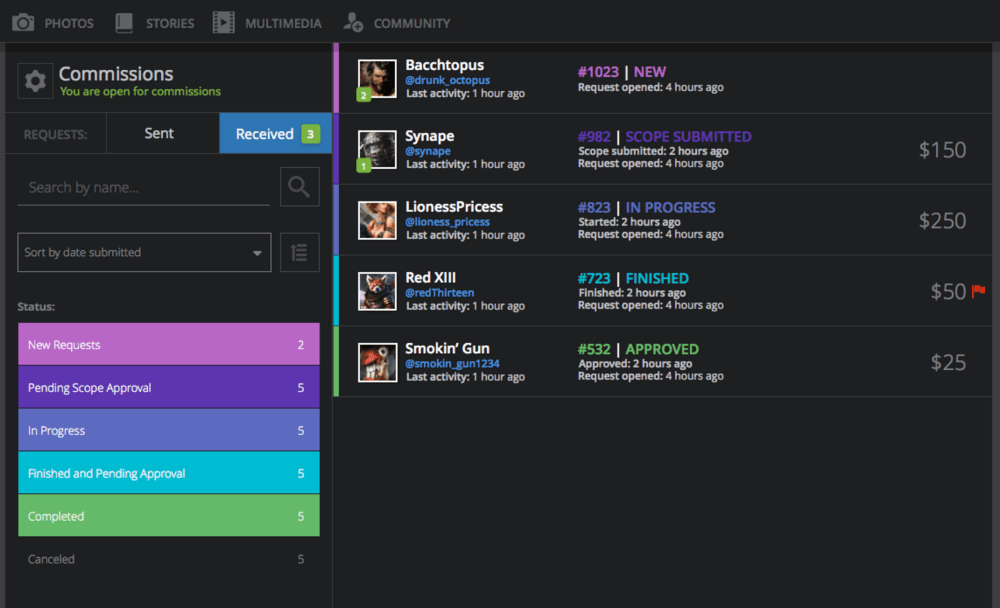Screen dimensions: 1000x608
Task: Expand the Canceled status section
Action: coord(168,559)
